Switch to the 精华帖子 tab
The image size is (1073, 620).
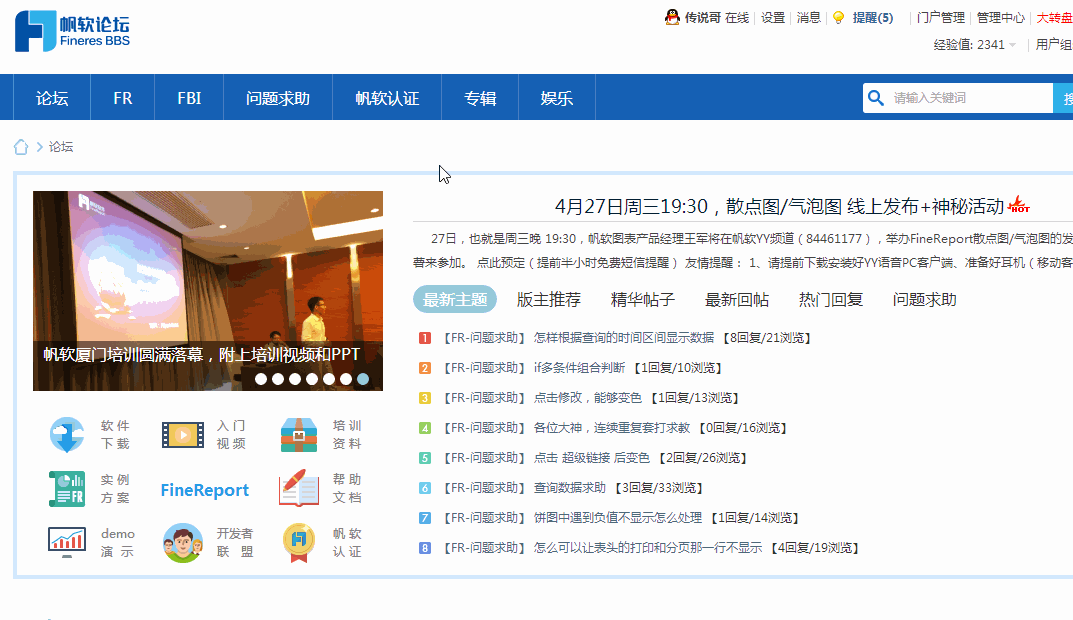coord(643,300)
